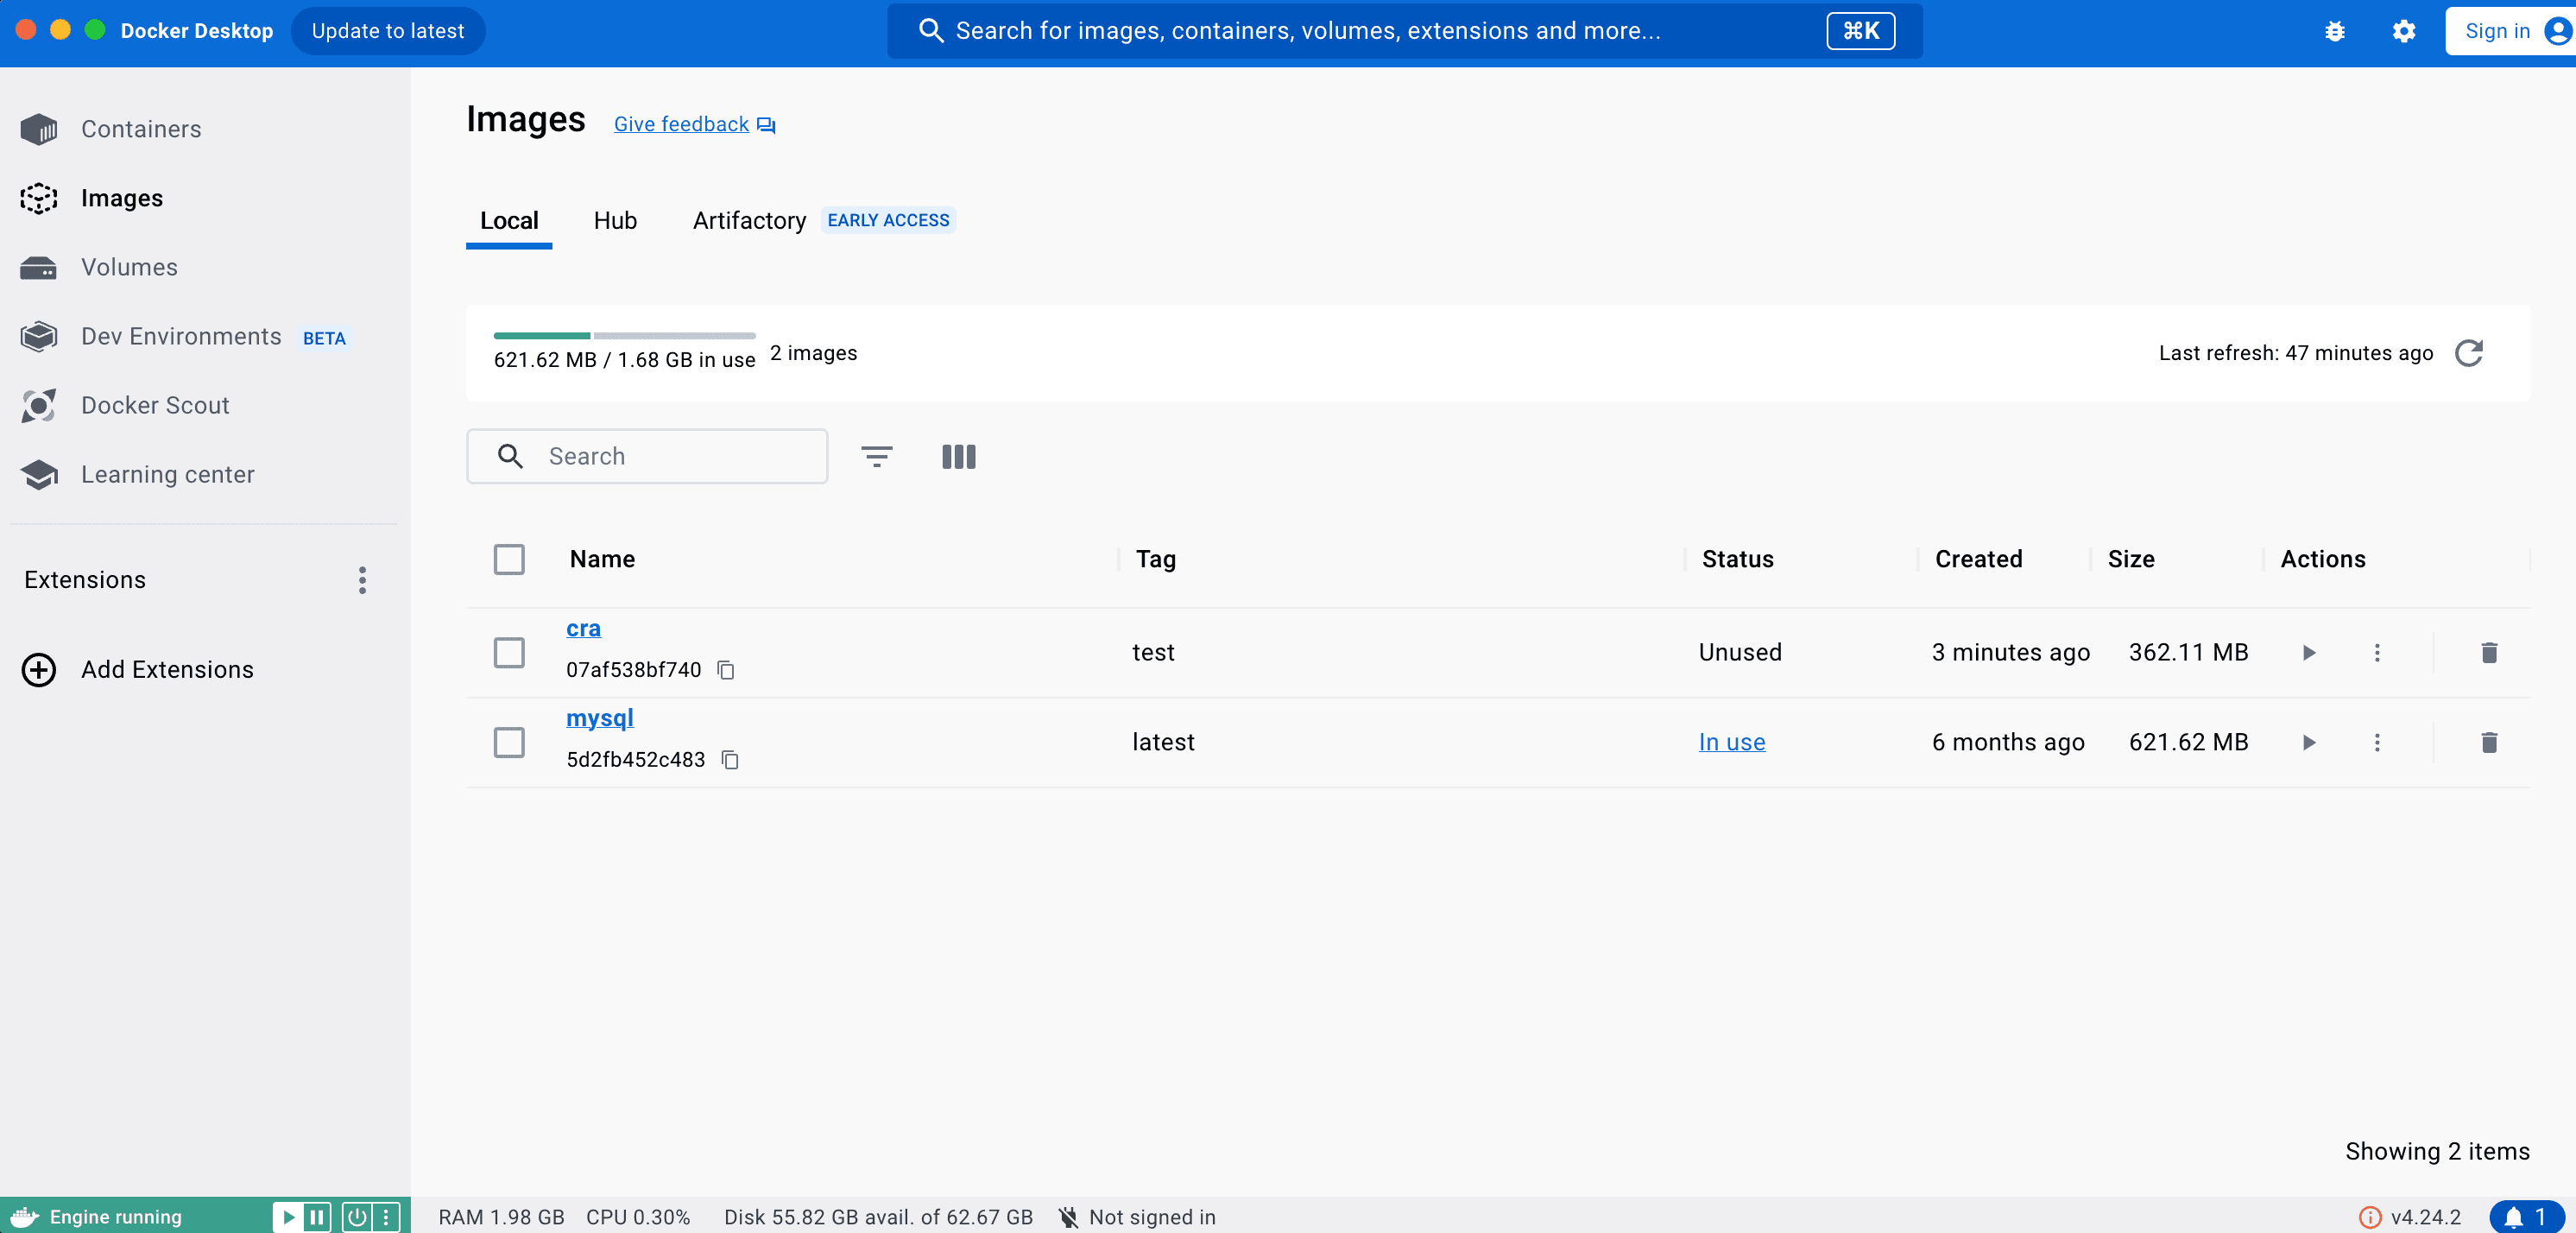Open the Extensions three-dot menu
This screenshot has height=1233, width=2576.
click(x=362, y=580)
